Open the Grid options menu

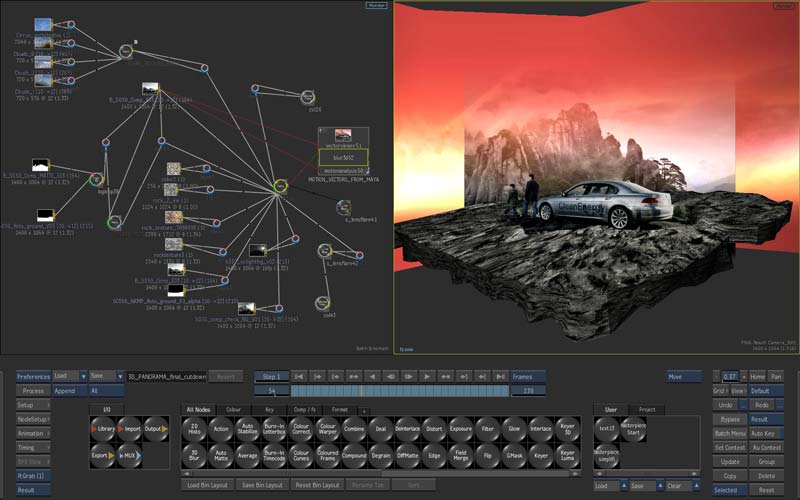[x=720, y=391]
